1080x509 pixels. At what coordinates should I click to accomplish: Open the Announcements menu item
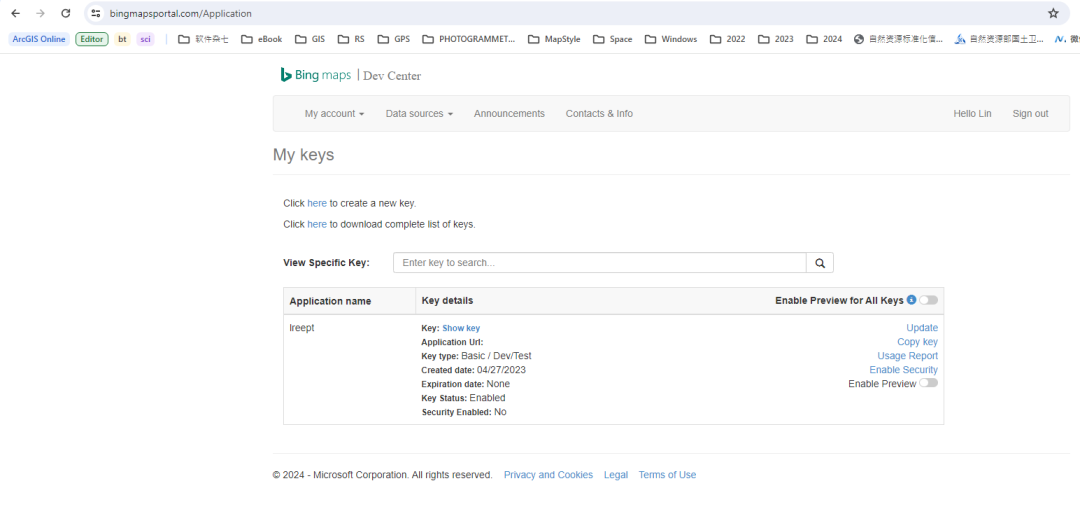(509, 114)
